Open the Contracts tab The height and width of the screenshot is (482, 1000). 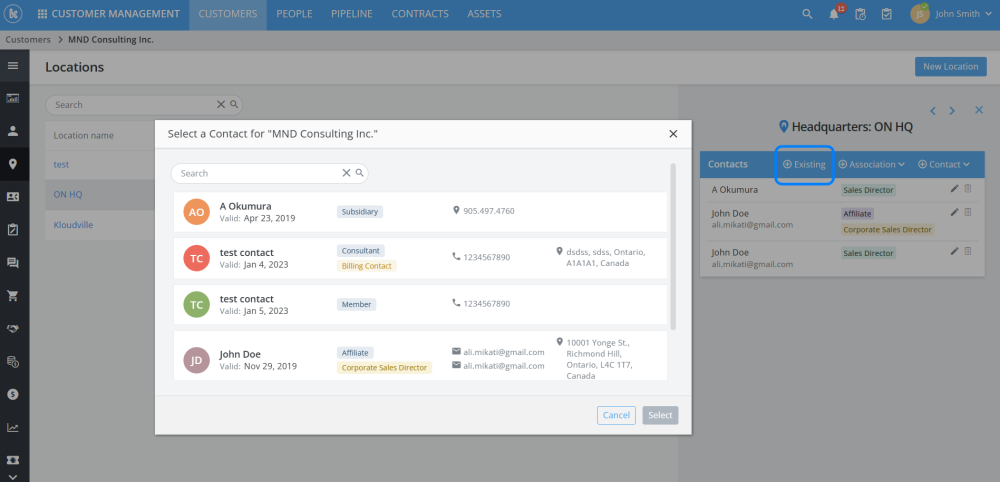(x=419, y=14)
